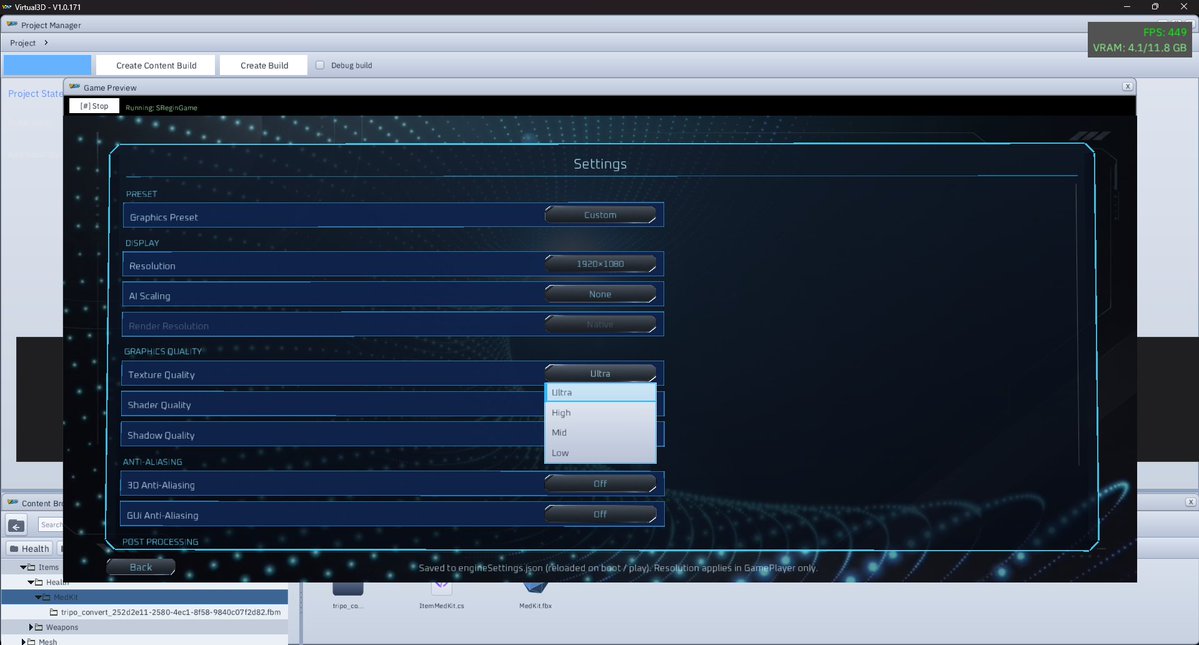Click the back arrow folder icon in Content Browser

16,526
